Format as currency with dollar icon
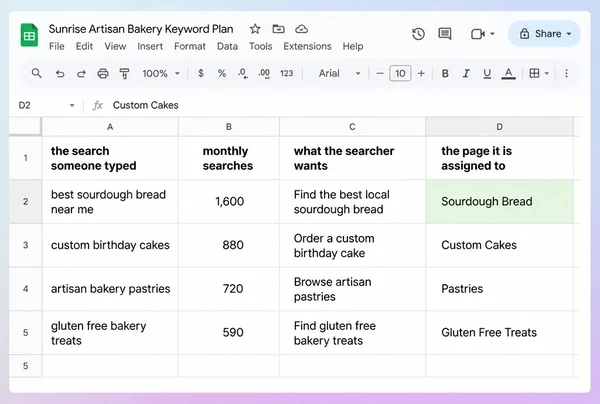Image resolution: width=600 pixels, height=404 pixels. [201, 73]
